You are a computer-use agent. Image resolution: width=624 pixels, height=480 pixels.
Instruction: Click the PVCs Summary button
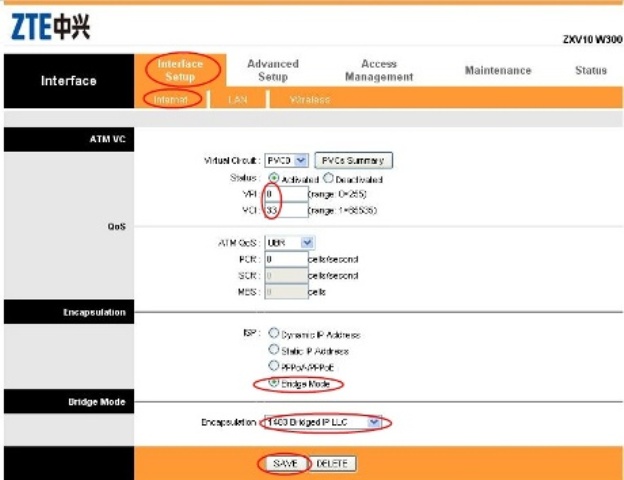353,160
